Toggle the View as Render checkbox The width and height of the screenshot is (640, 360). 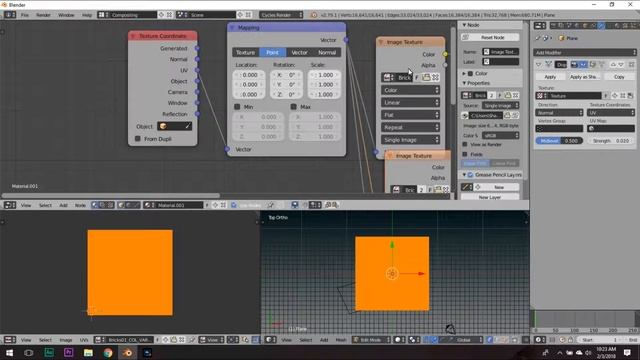(465, 144)
